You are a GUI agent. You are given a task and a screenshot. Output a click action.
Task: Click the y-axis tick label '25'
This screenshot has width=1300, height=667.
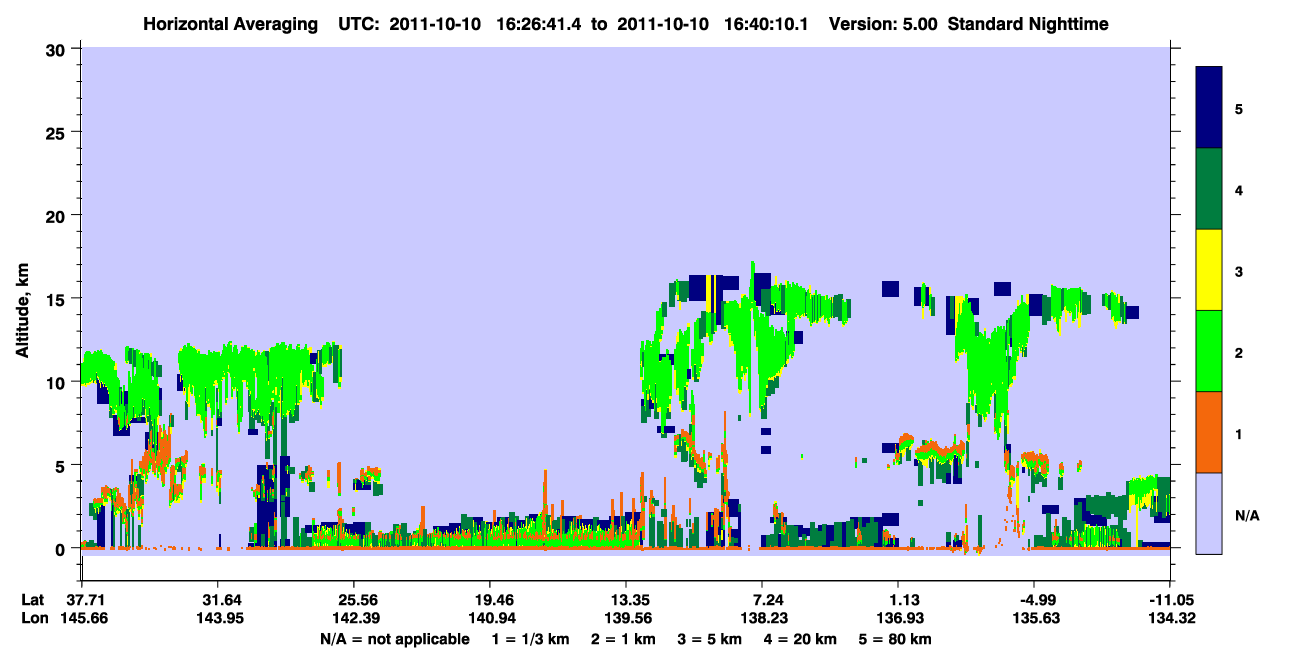57,132
